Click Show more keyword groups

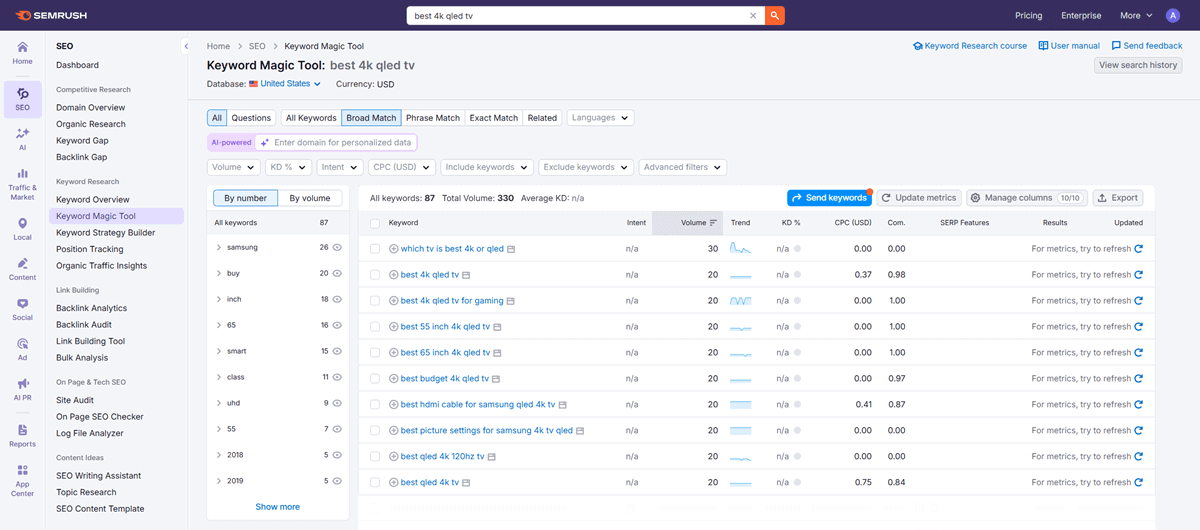coord(277,507)
